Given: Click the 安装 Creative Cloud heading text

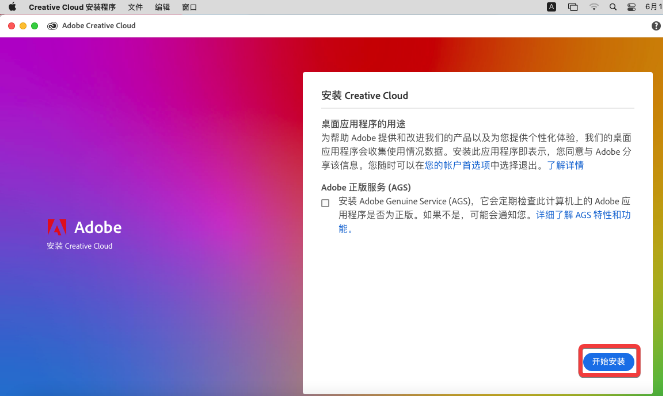Looking at the screenshot, I should coord(364,96).
